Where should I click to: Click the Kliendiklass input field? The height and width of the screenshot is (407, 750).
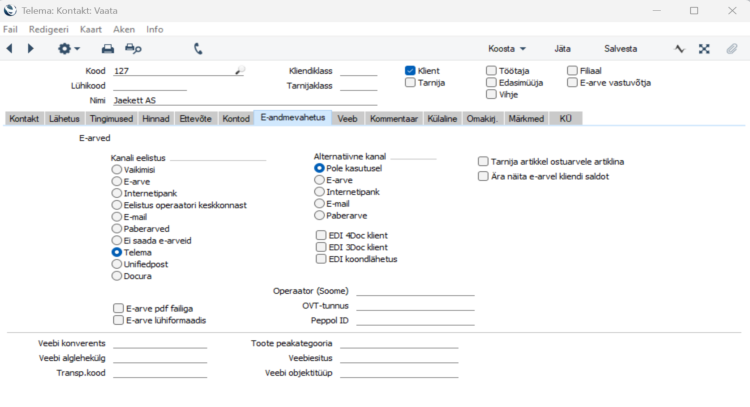tap(359, 71)
